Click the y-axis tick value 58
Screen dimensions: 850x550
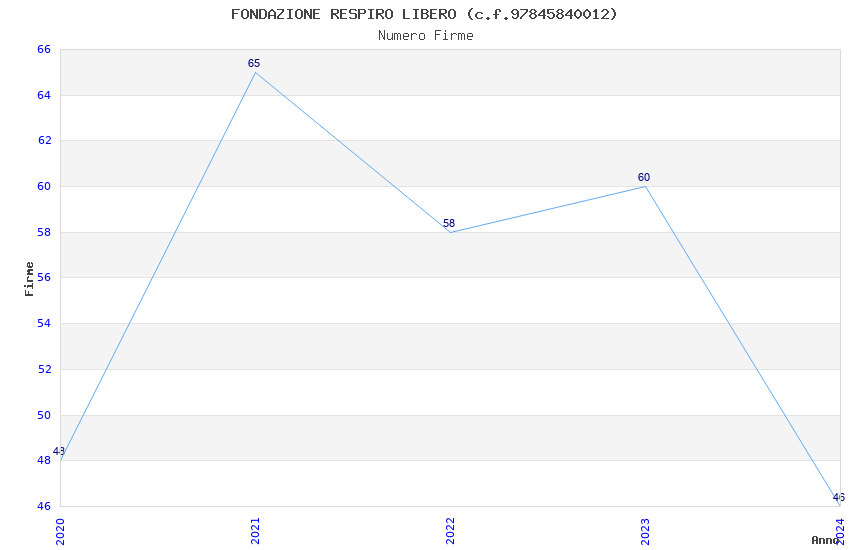click(44, 232)
